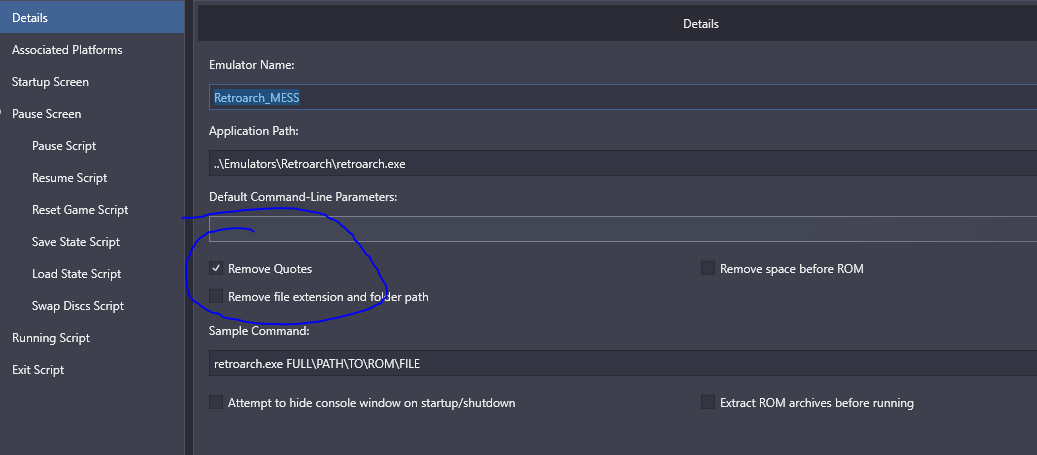Open Save State Script
Viewport: 1037px width, 455px height.
pyautogui.click(x=76, y=242)
